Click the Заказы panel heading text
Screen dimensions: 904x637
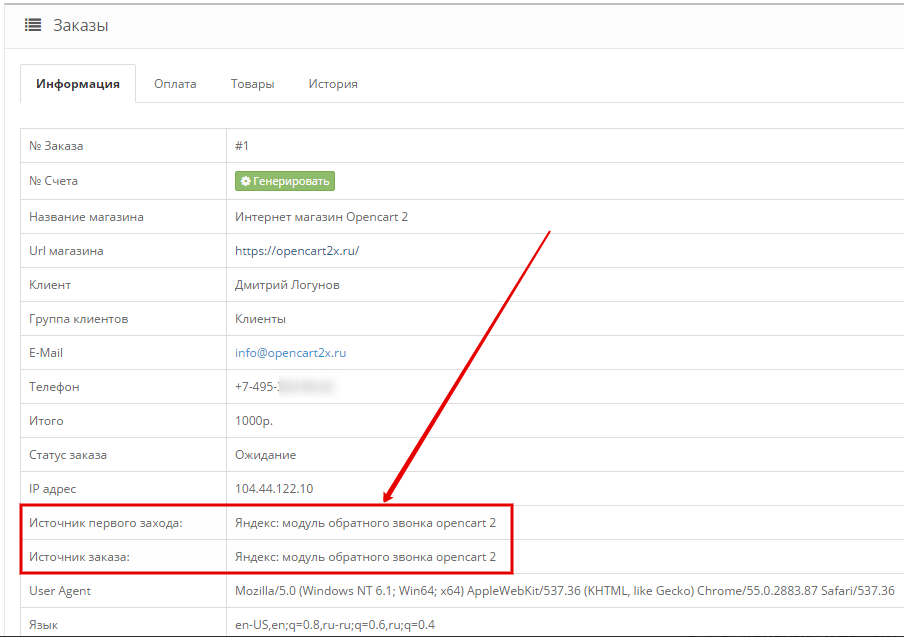pos(80,26)
